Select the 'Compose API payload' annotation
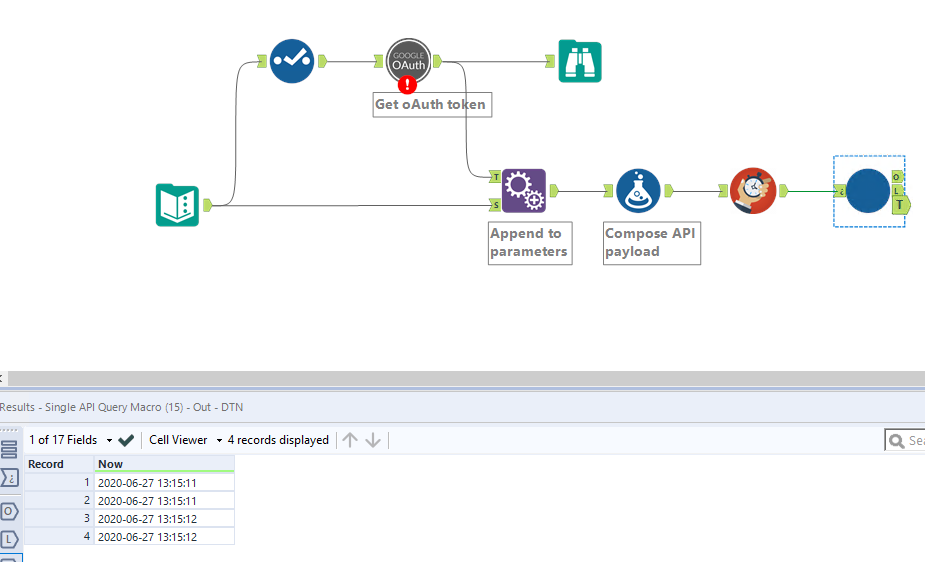Viewport: 925px width, 562px height. tap(651, 243)
